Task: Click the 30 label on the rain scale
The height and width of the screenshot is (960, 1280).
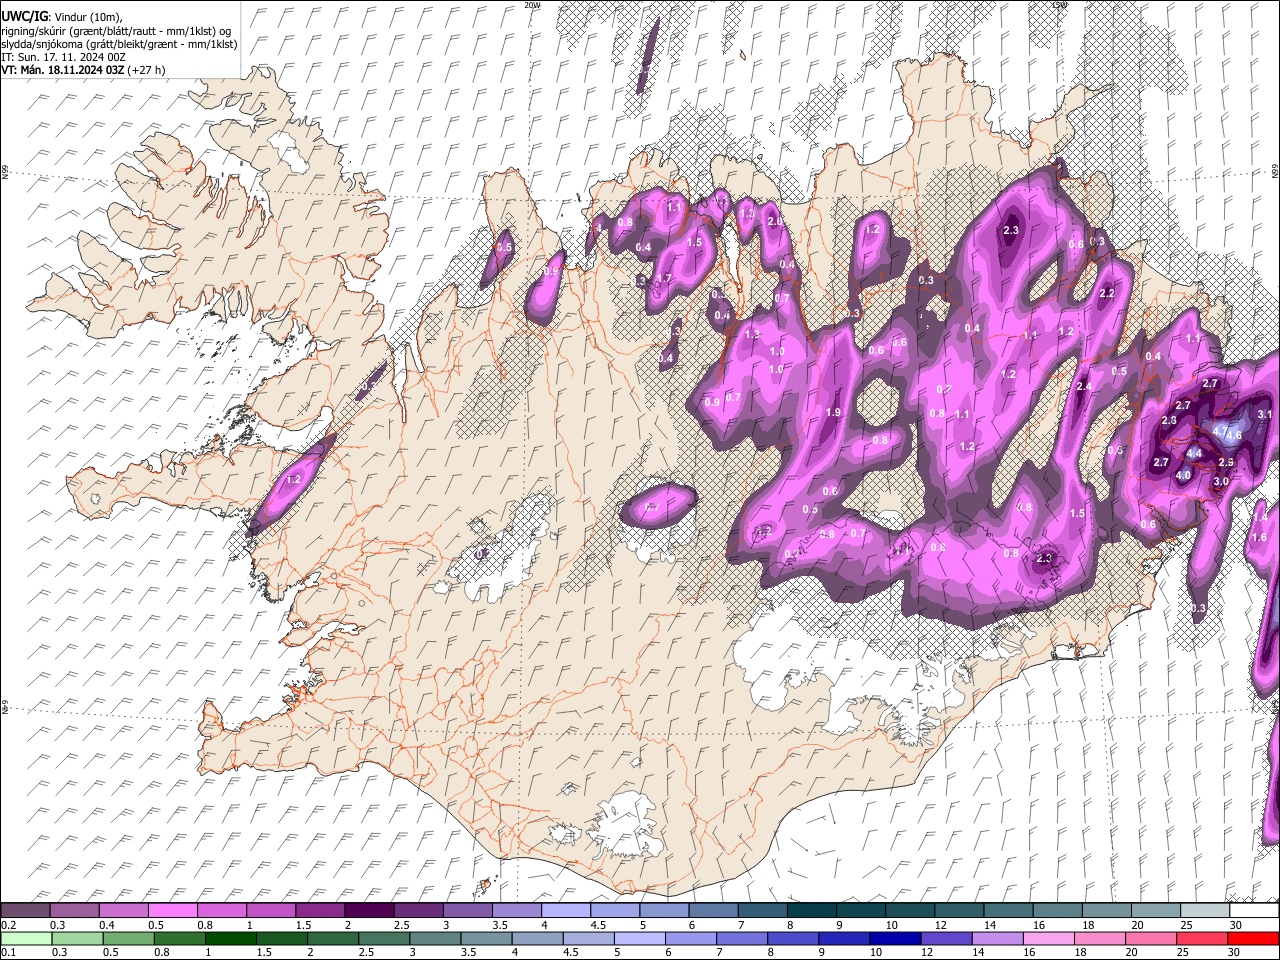Action: pyautogui.click(x=1235, y=952)
